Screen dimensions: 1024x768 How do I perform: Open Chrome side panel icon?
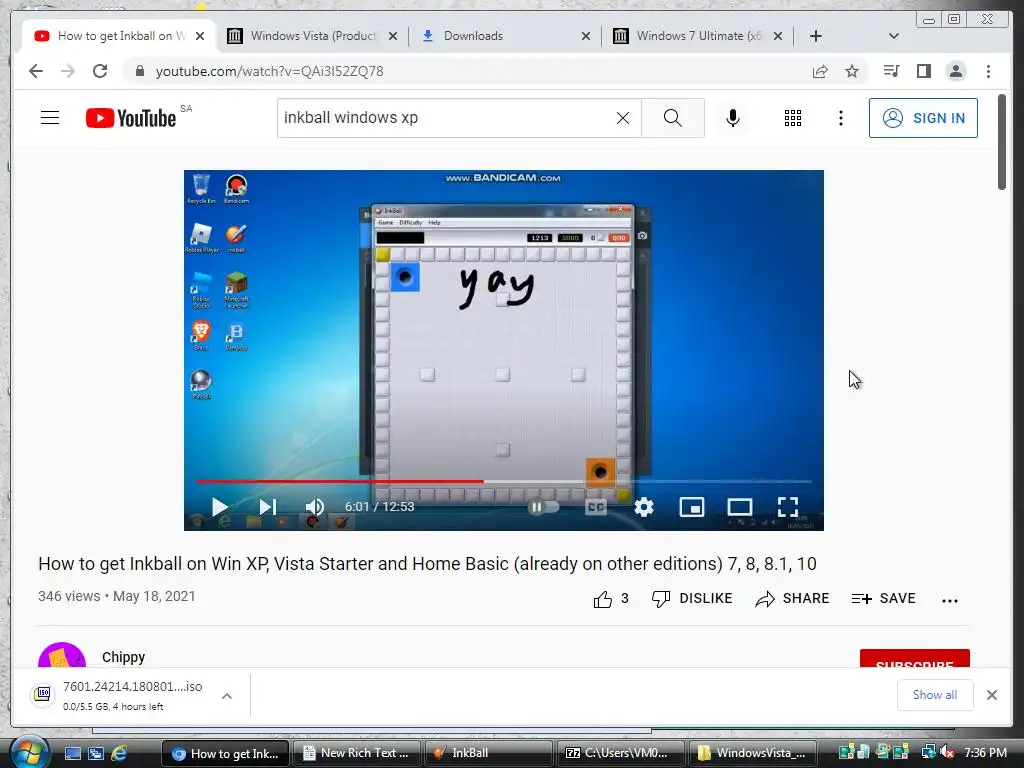coord(923,71)
